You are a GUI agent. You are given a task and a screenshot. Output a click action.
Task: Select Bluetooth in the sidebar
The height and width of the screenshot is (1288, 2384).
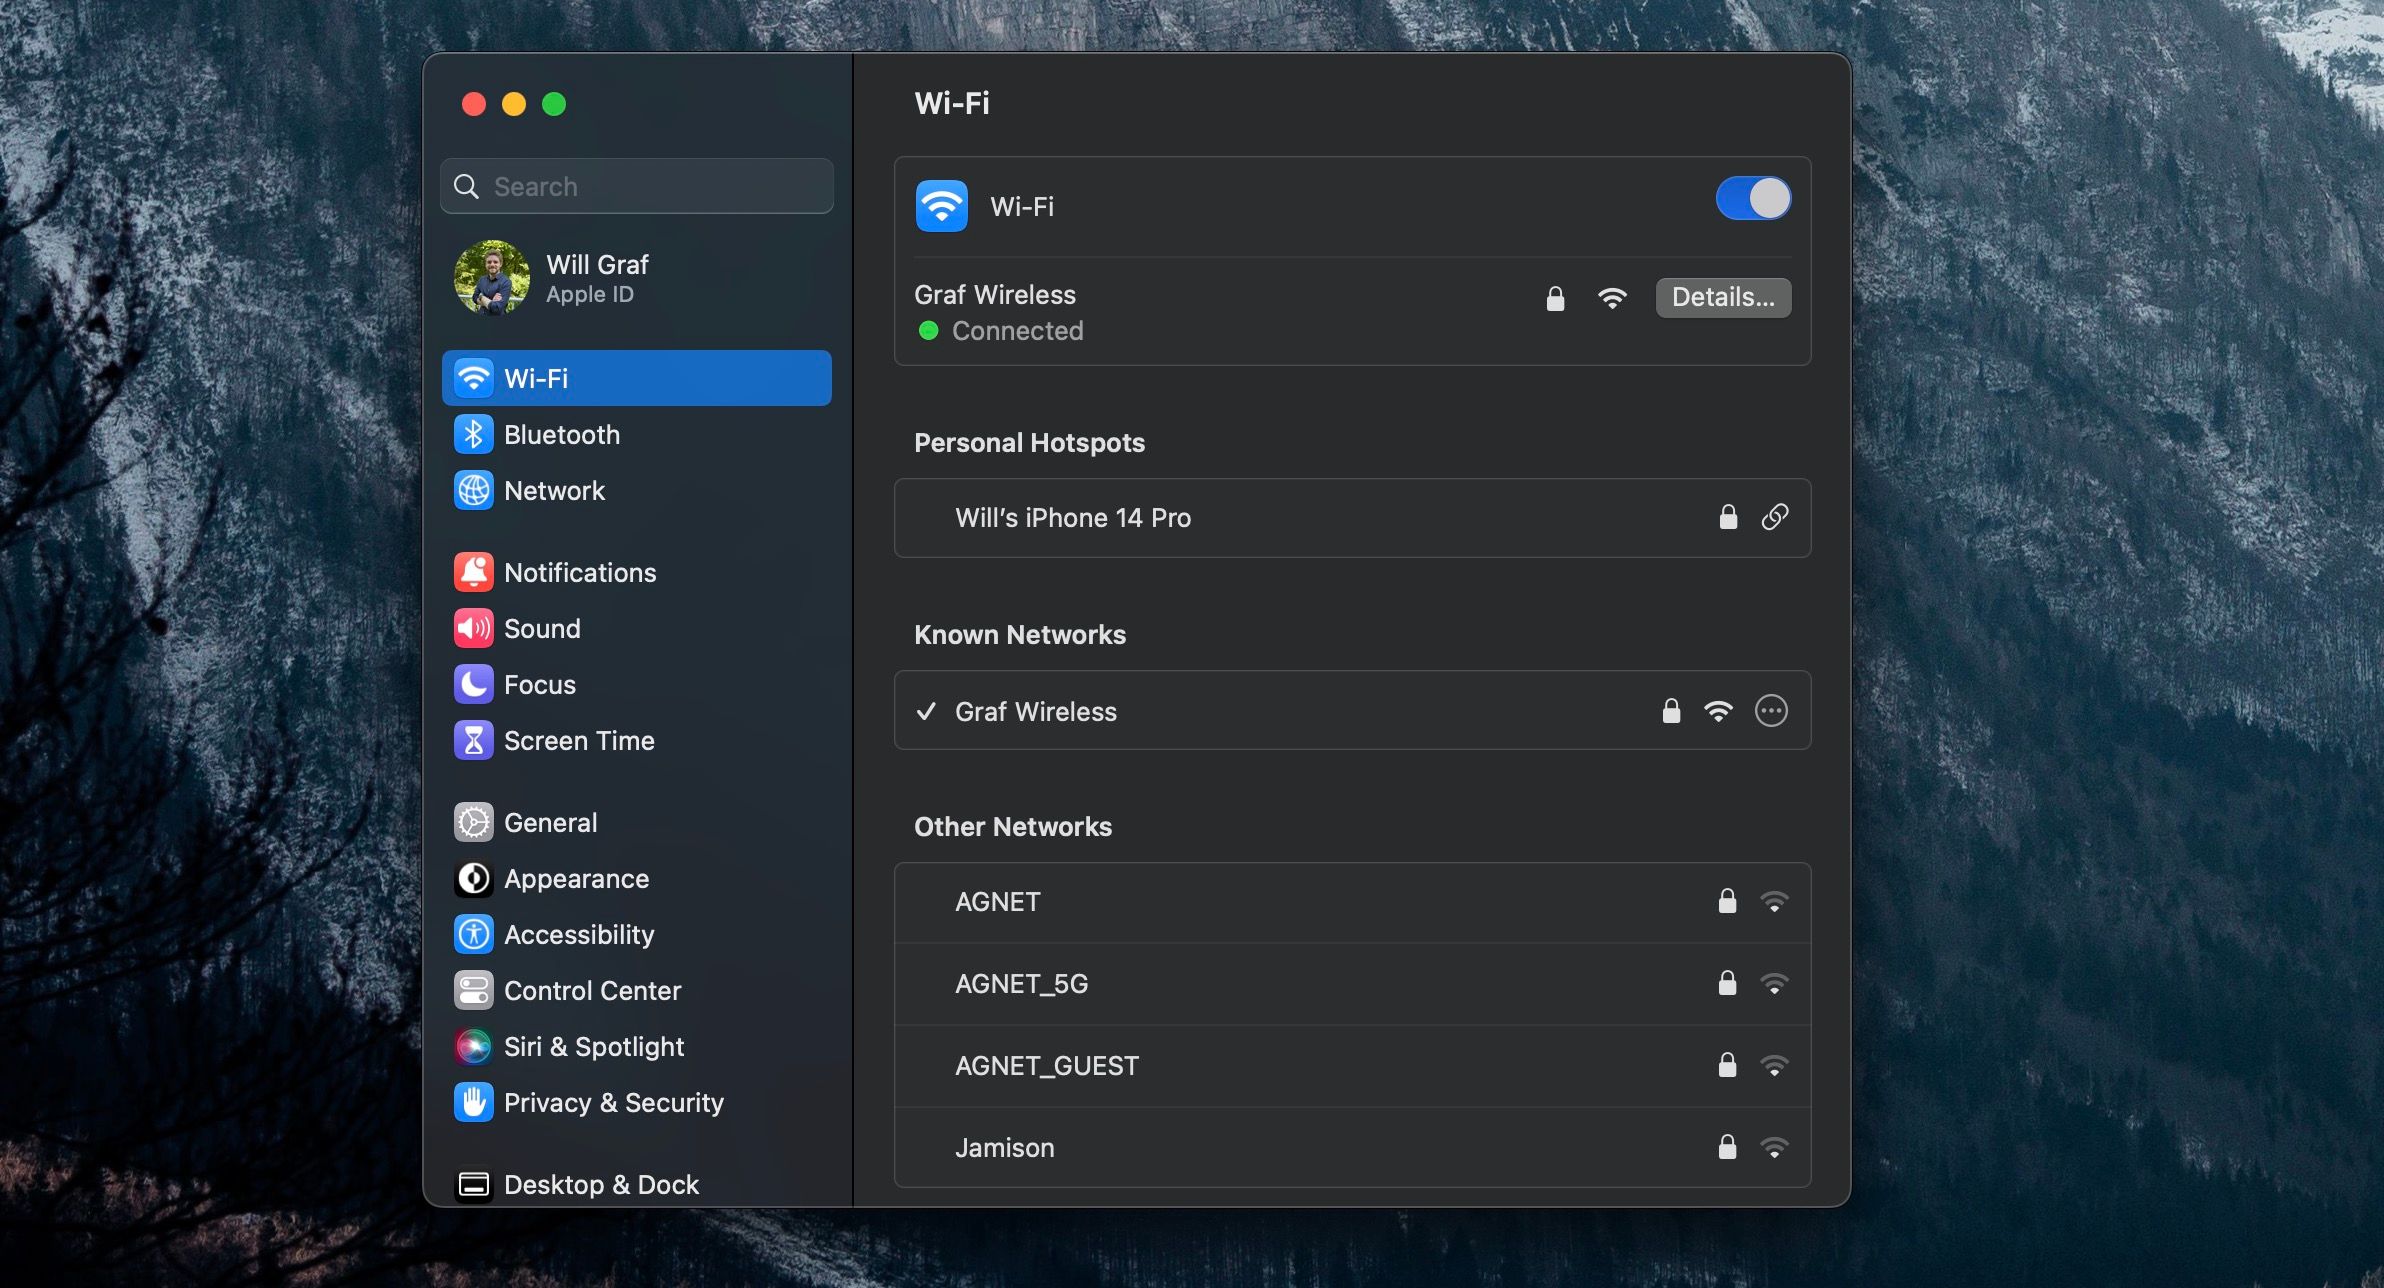tap(562, 434)
